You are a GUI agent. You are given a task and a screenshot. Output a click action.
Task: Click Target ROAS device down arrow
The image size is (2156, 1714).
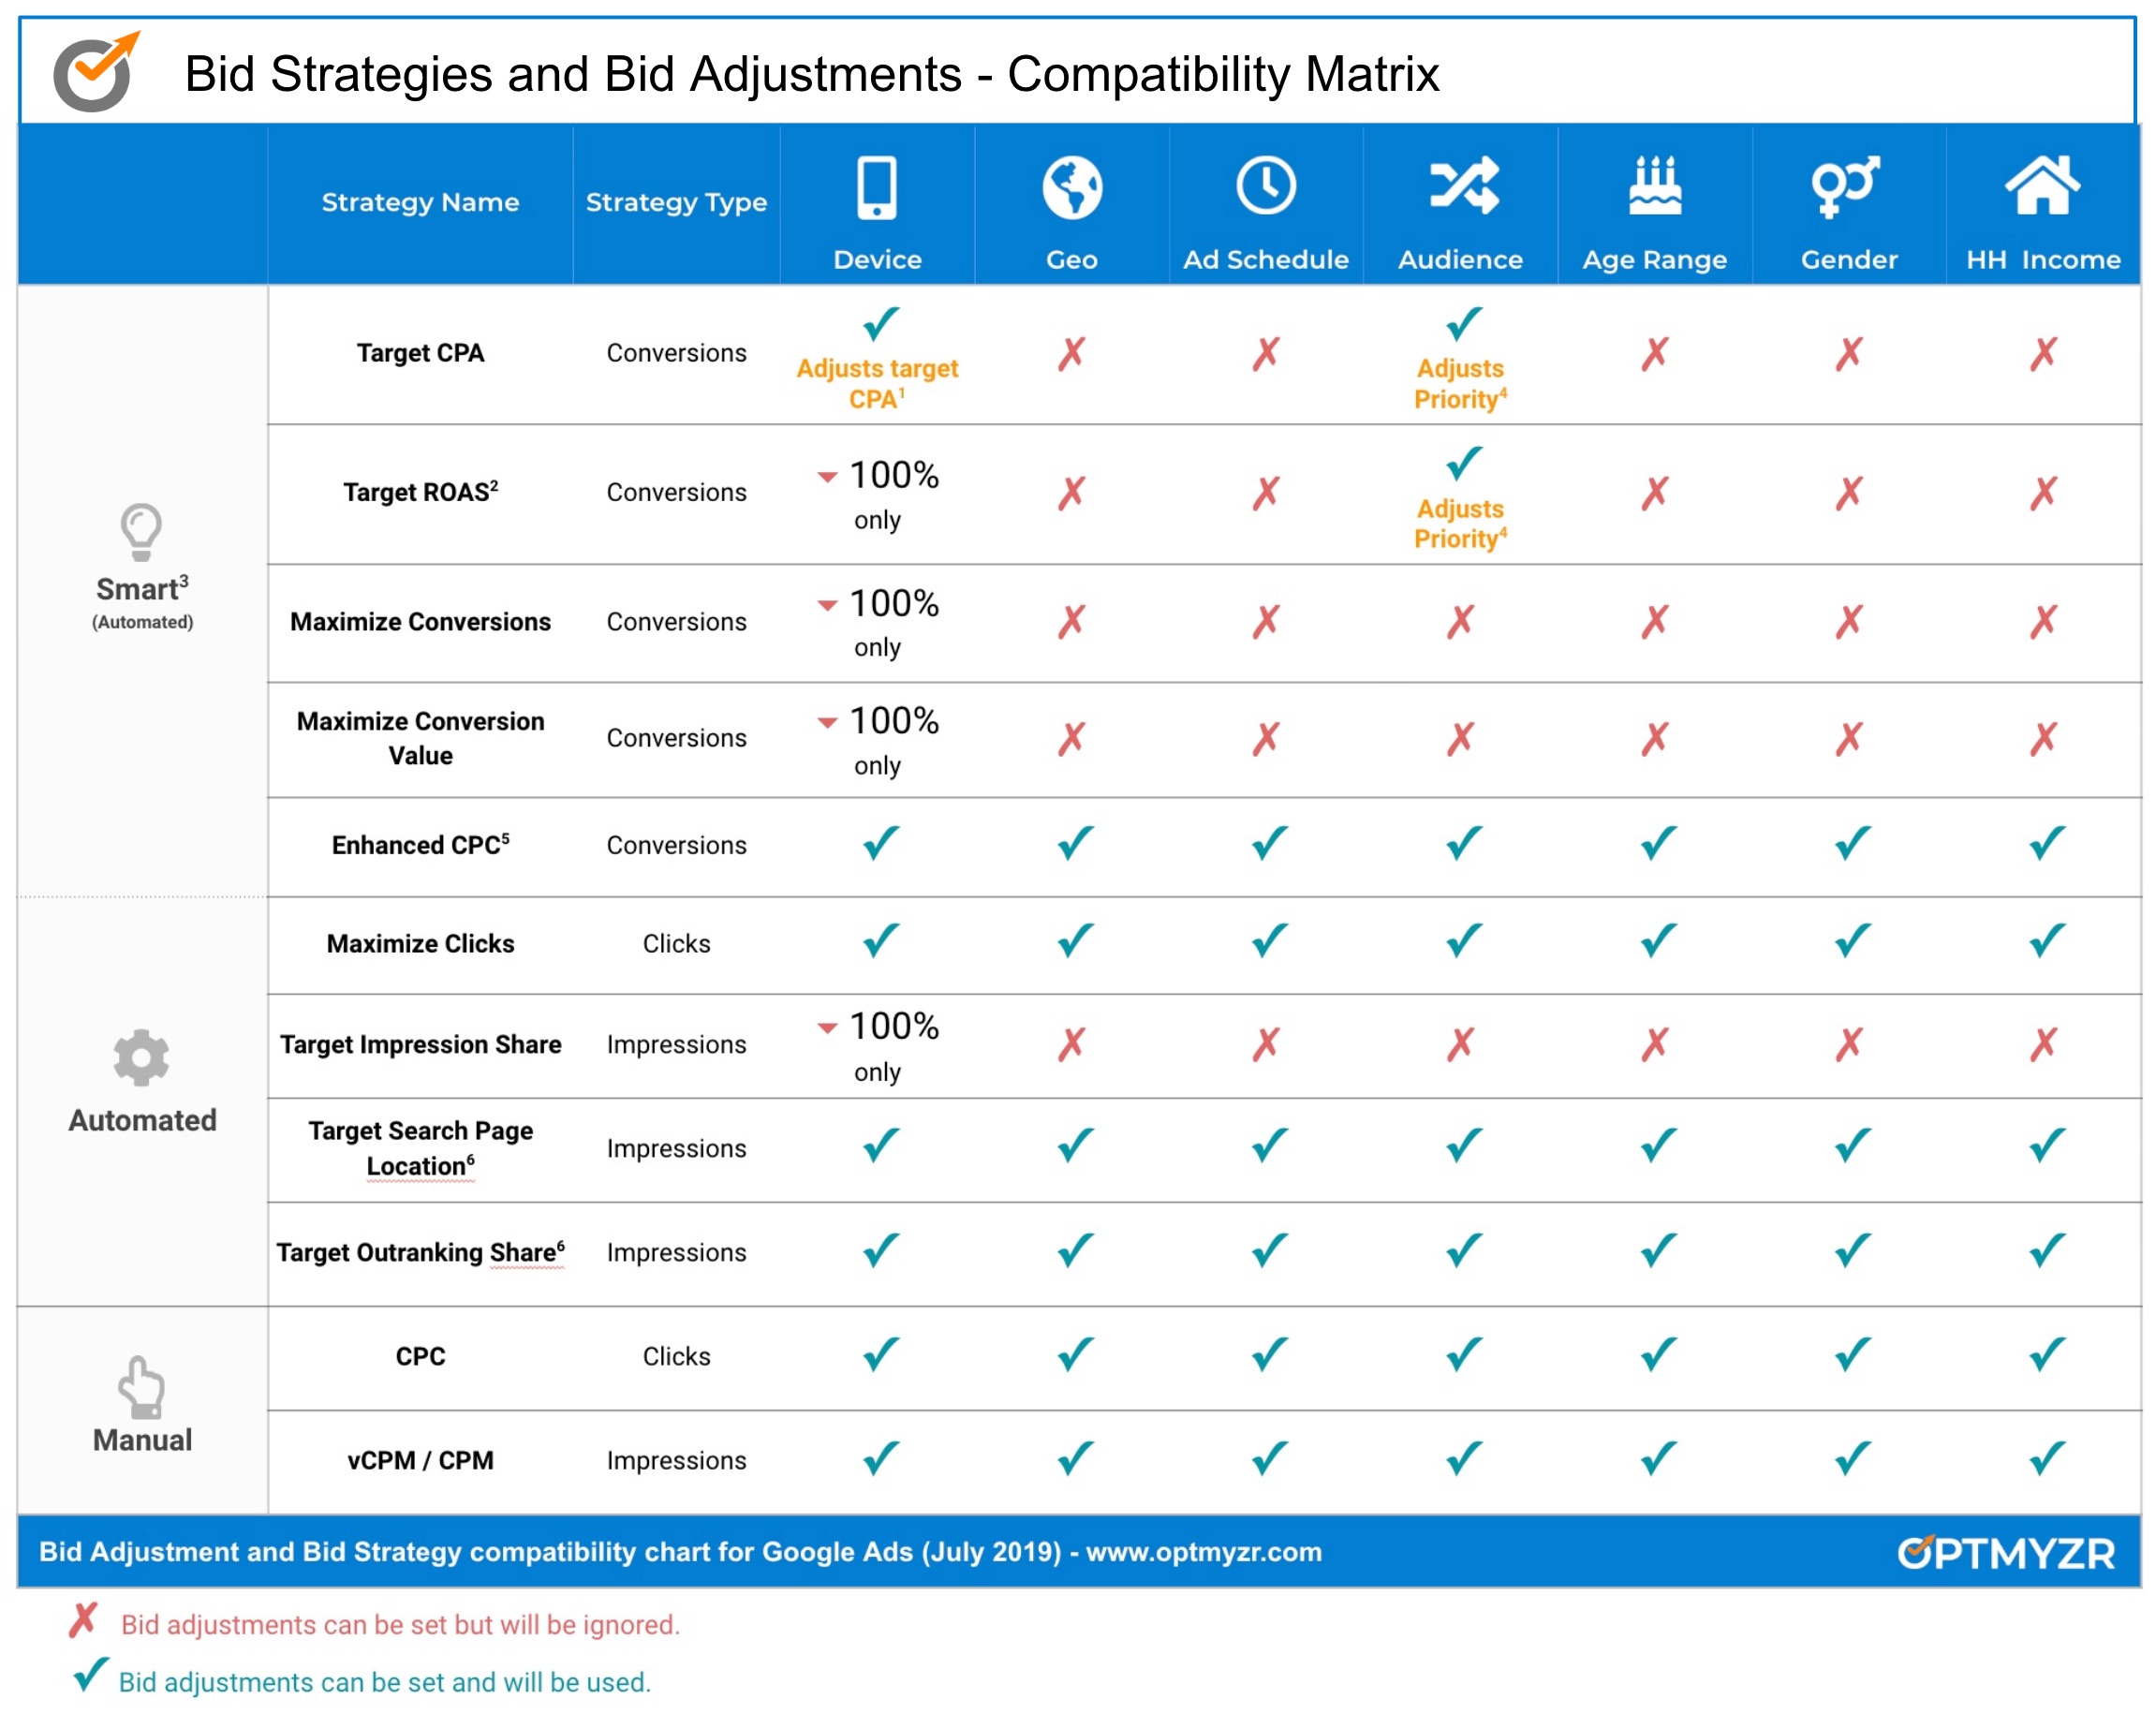827,477
